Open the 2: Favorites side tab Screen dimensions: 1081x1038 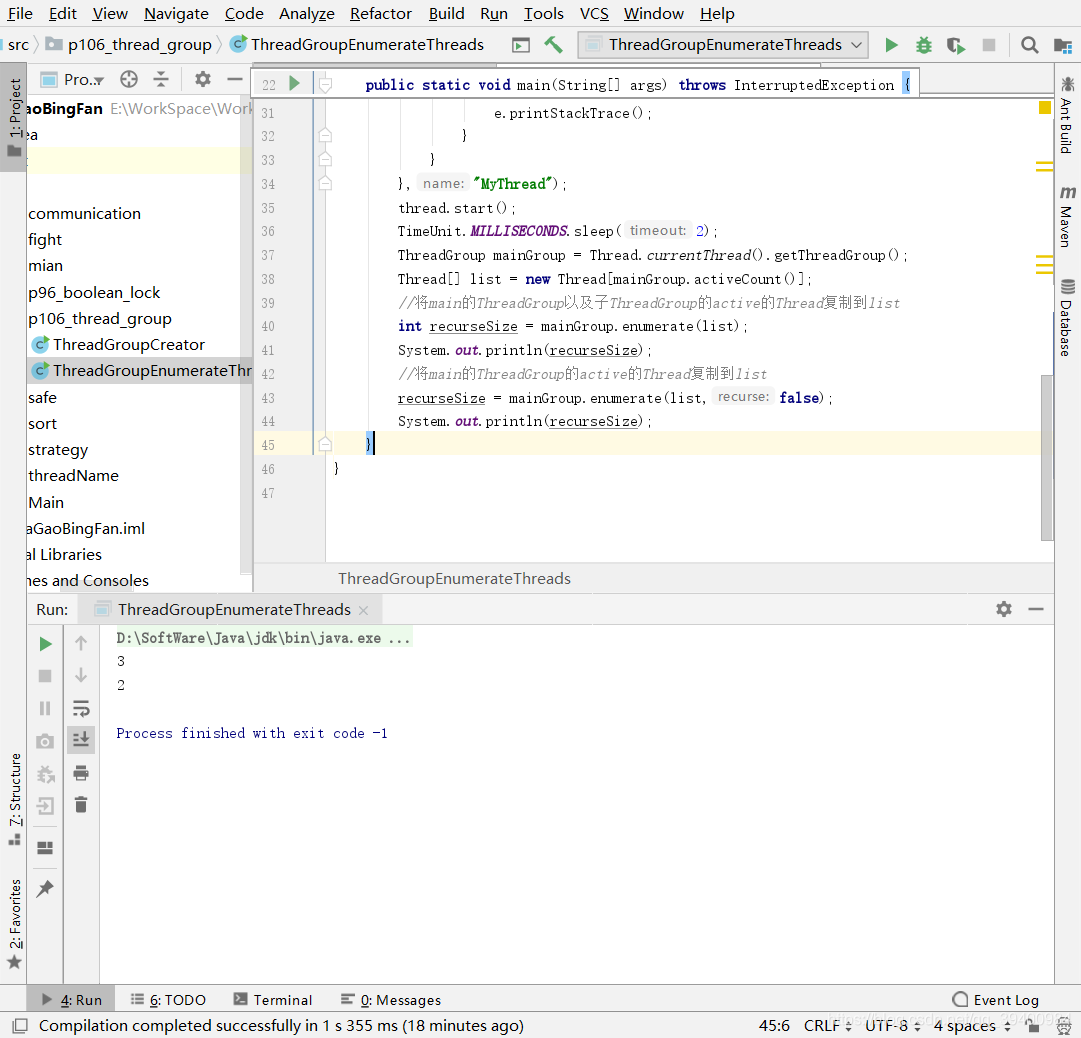[14, 923]
